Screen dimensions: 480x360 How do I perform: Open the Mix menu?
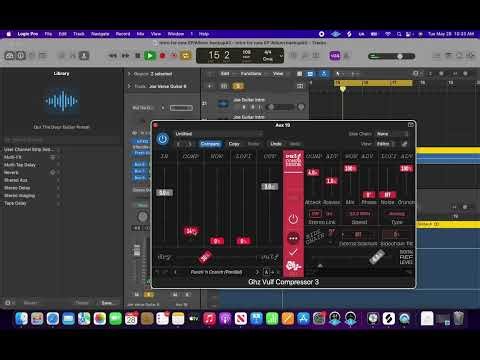point(140,34)
